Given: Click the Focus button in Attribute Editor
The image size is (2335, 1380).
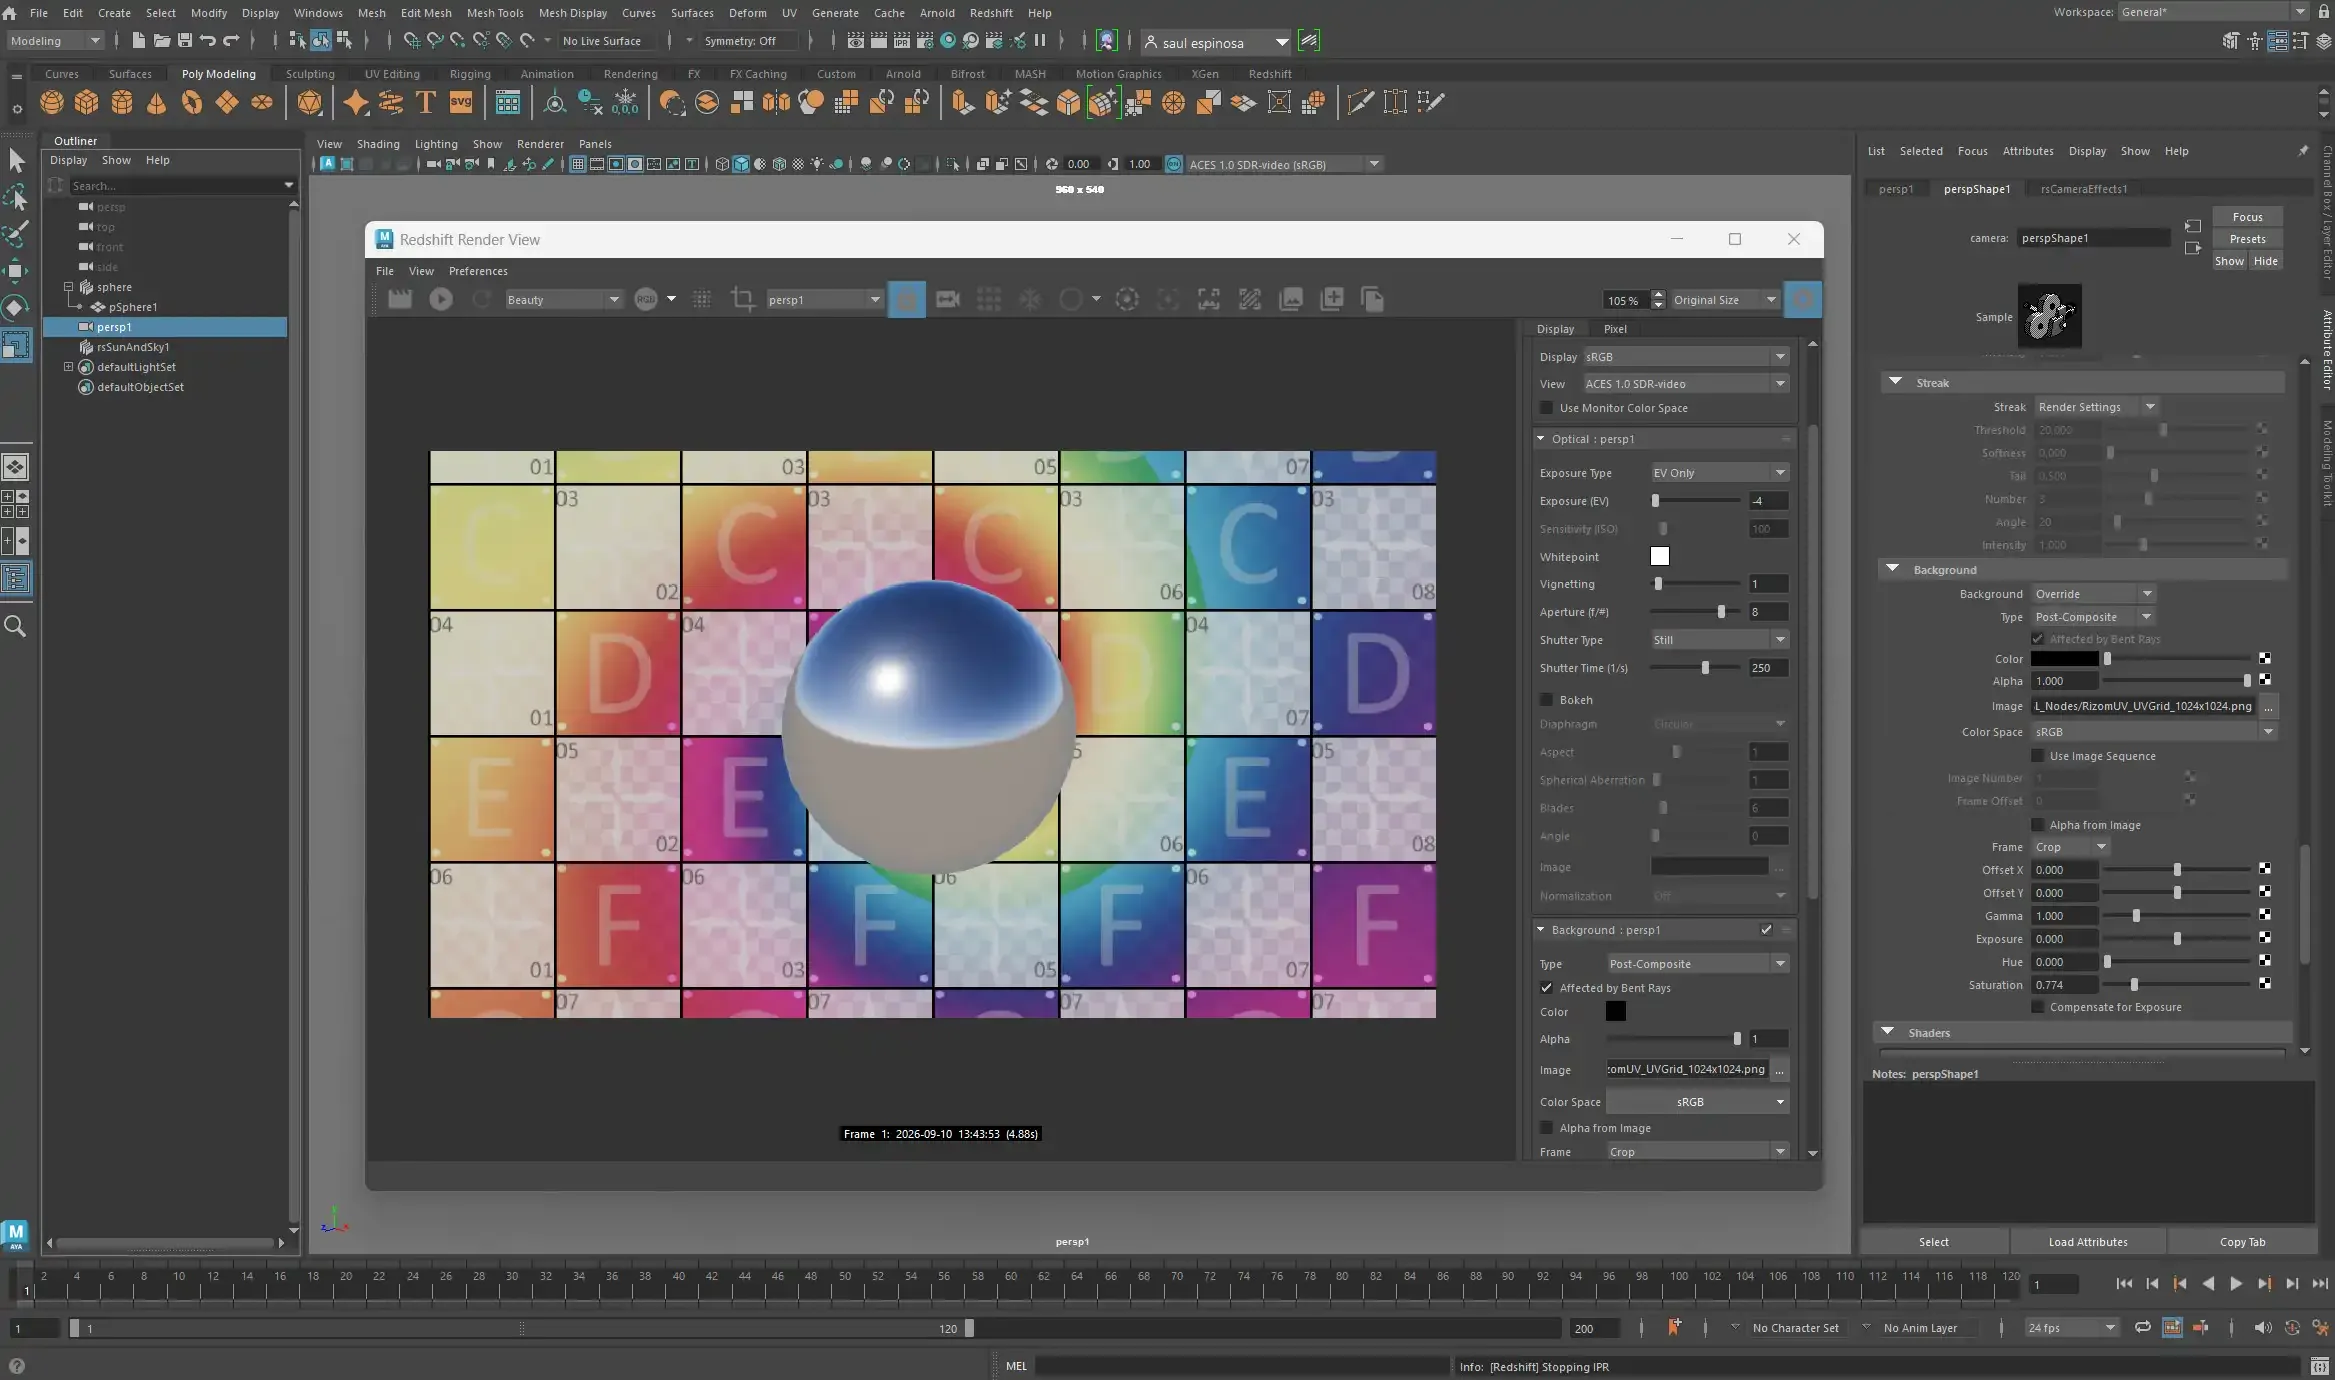Looking at the screenshot, I should [x=2247, y=217].
